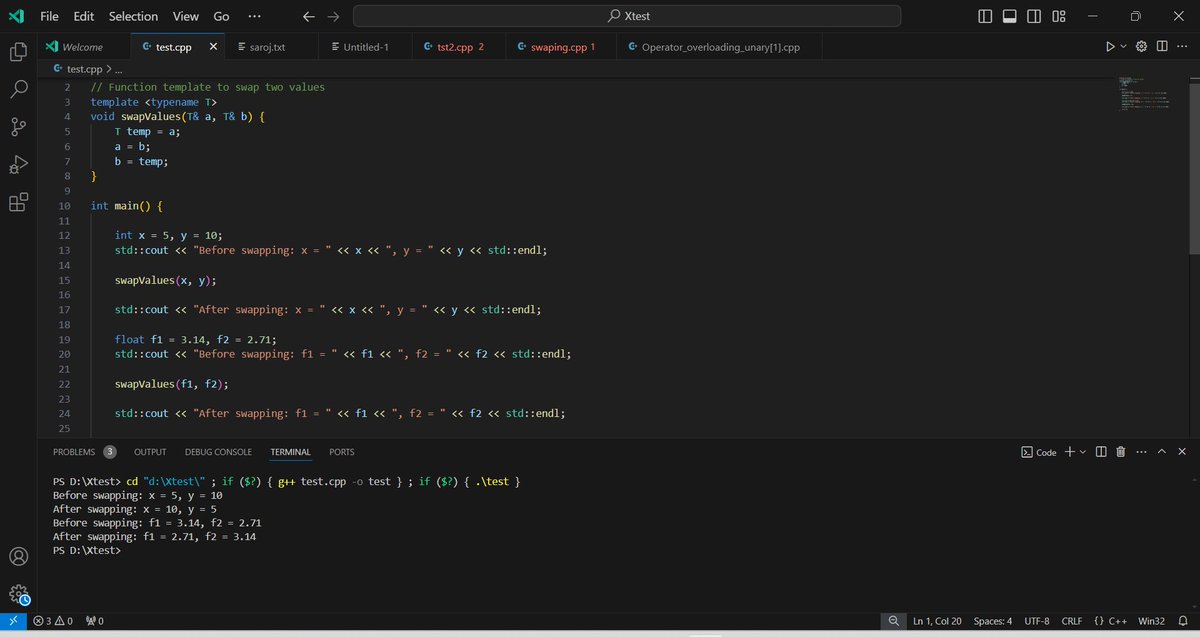Screen dimensions: 1200x637
Task: Click the Xtest command center search box
Action: (x=627, y=16)
